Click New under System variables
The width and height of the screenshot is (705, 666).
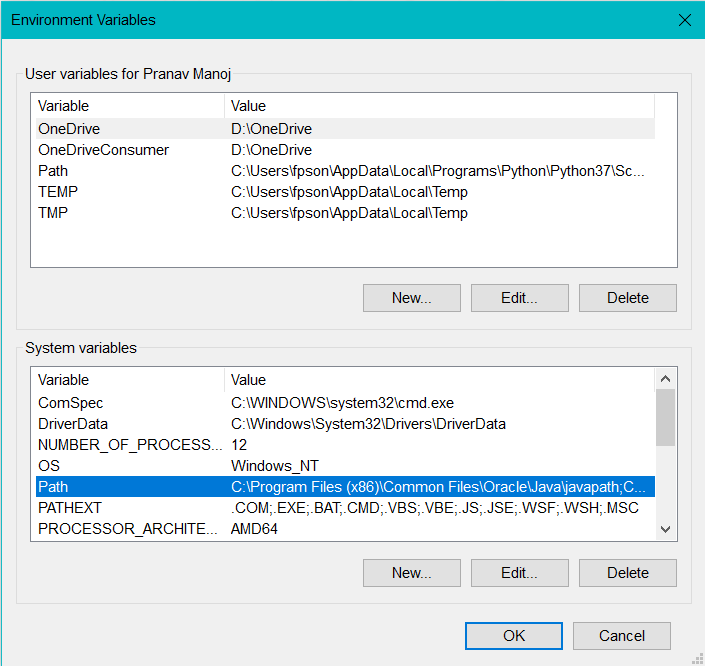click(411, 573)
